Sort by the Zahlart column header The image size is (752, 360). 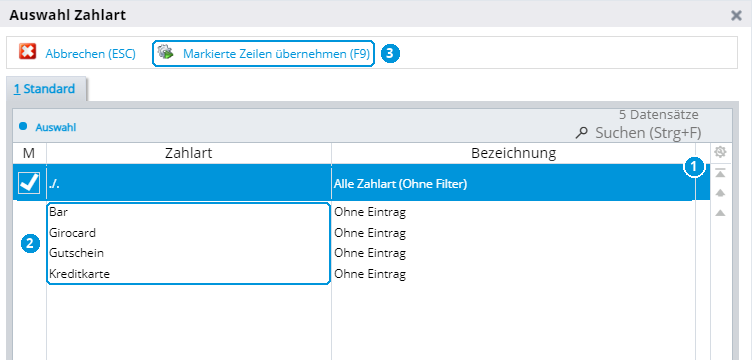[188, 153]
